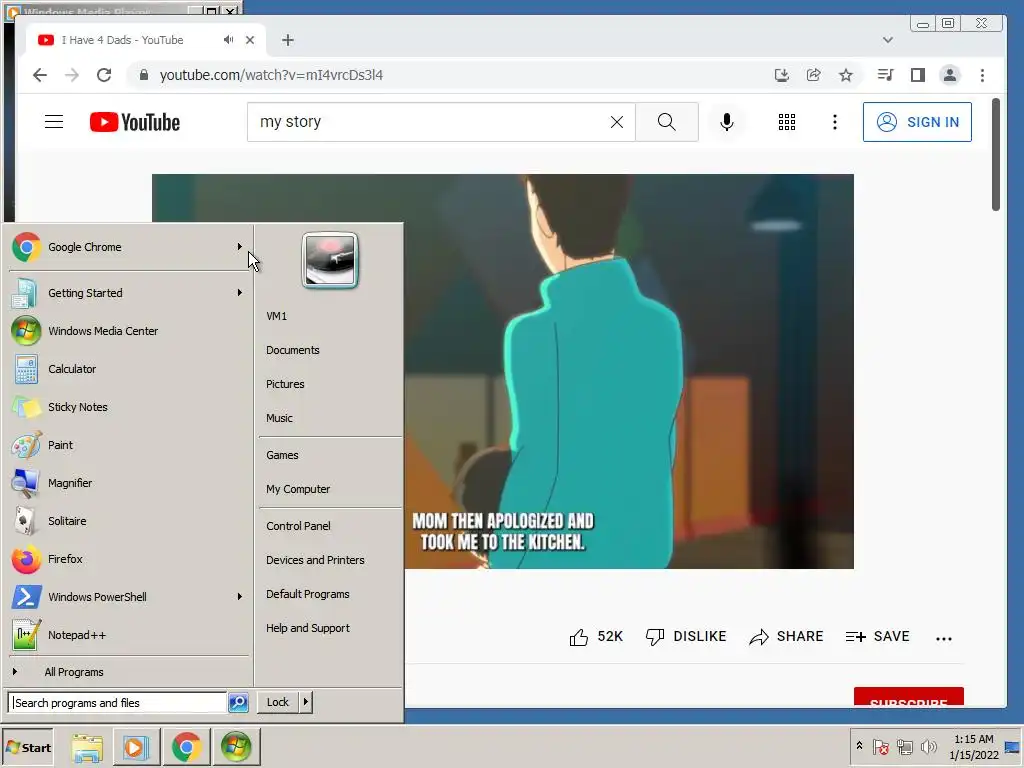Expand Getting Started submenu arrow
Viewport: 1024px width, 768px height.
click(x=240, y=293)
